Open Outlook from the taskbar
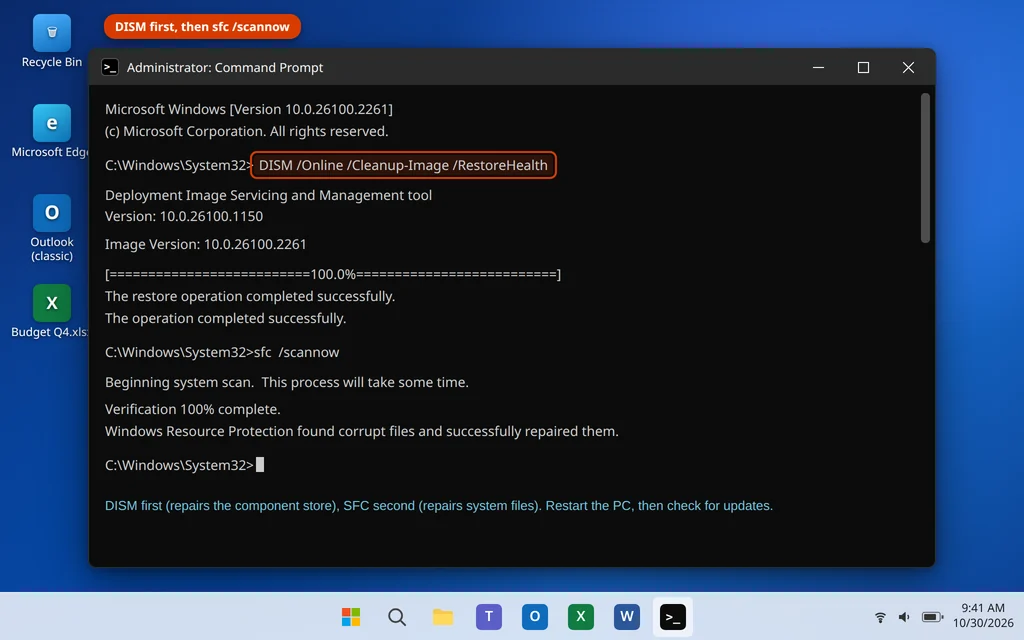 coord(534,616)
